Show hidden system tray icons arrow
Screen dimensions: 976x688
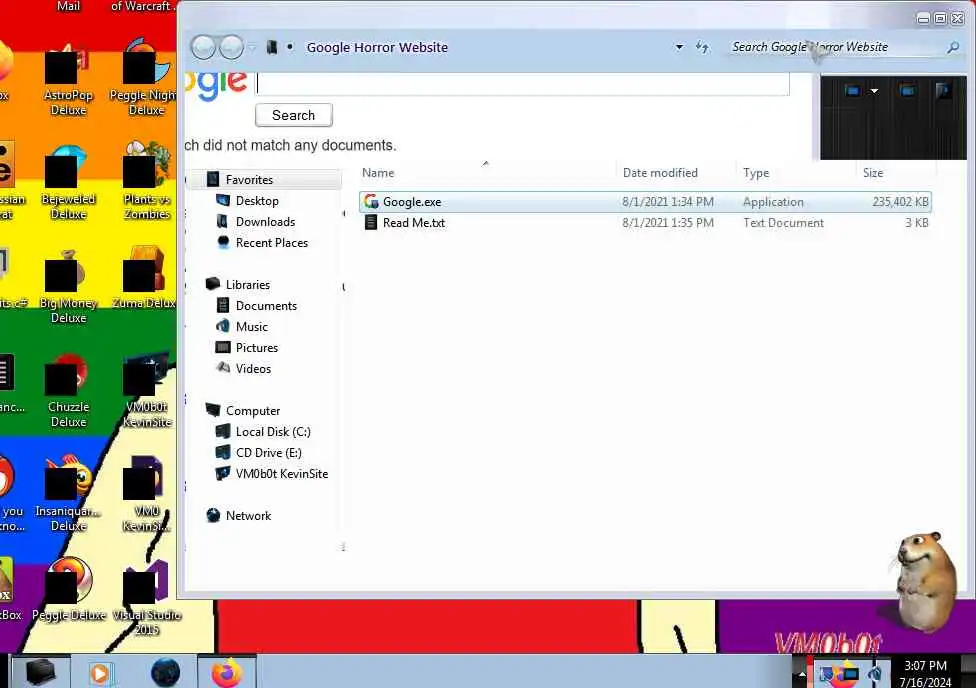point(802,674)
